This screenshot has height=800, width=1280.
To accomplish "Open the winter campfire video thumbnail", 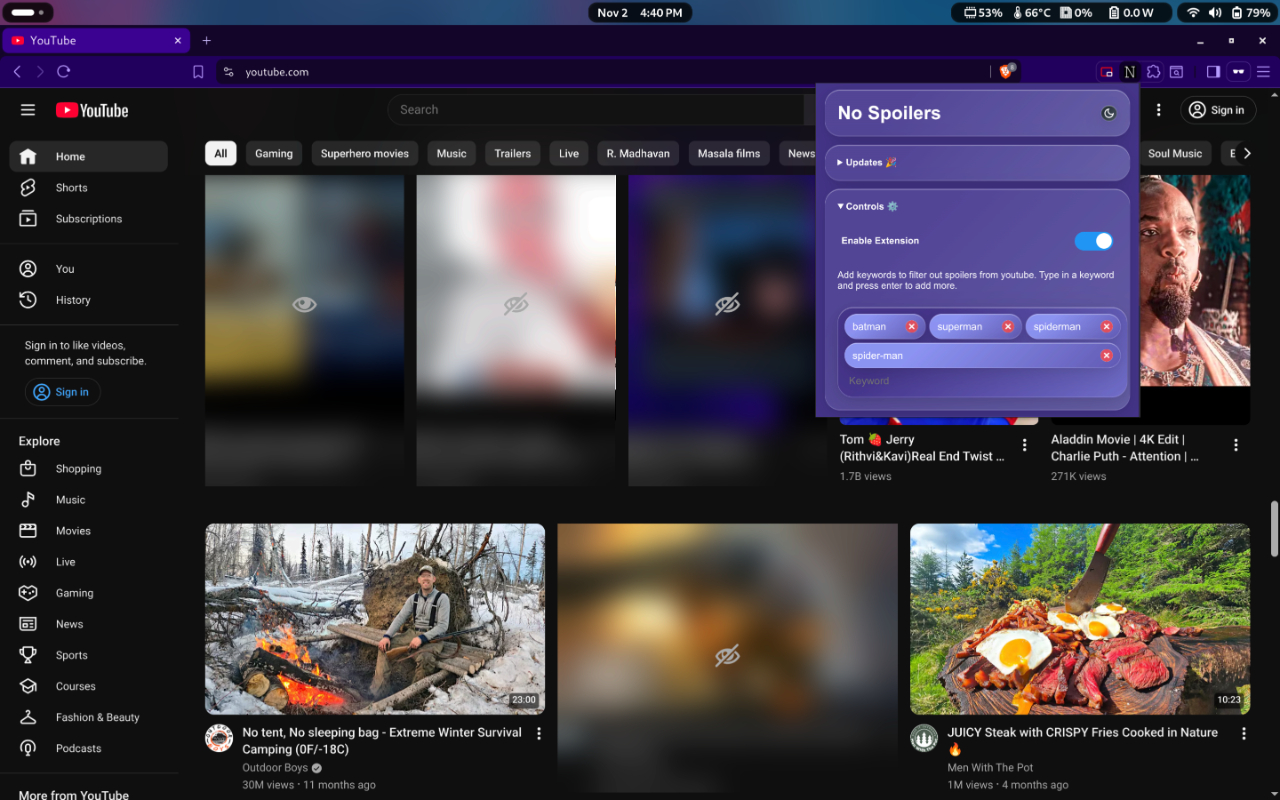I will point(375,619).
